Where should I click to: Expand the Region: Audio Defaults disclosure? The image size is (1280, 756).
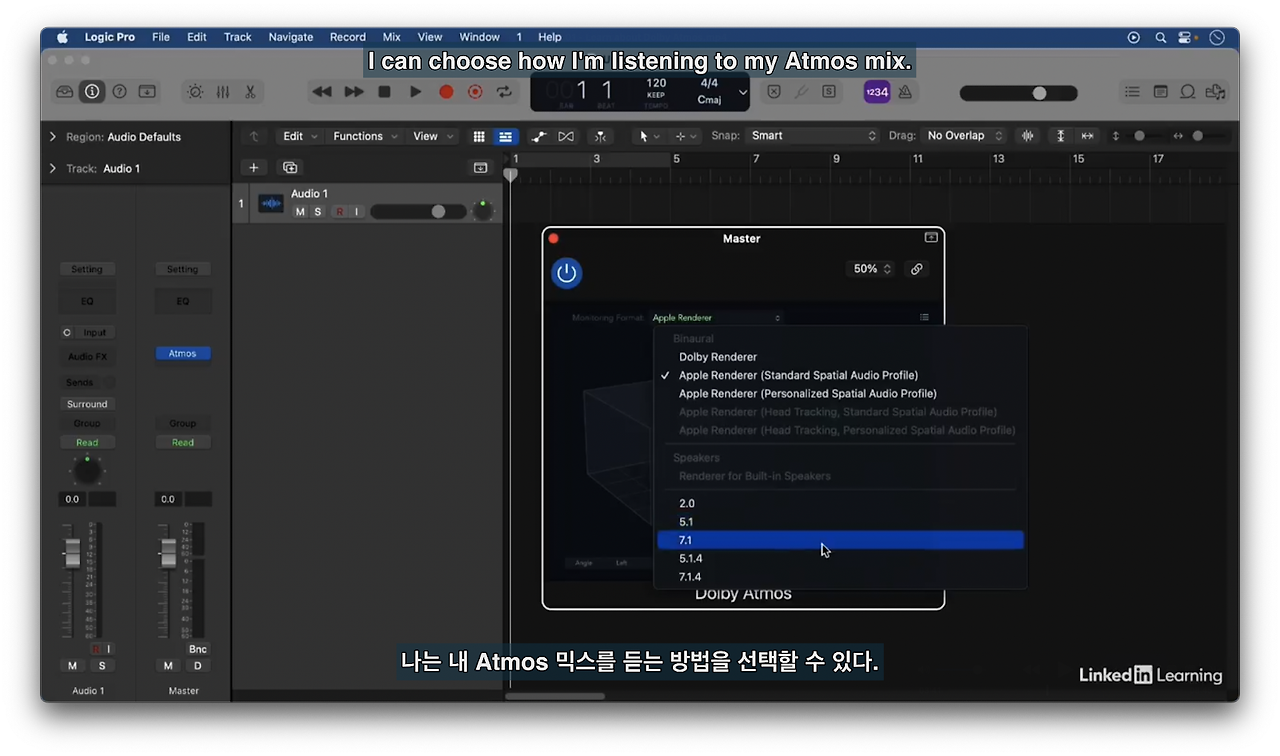click(x=53, y=137)
